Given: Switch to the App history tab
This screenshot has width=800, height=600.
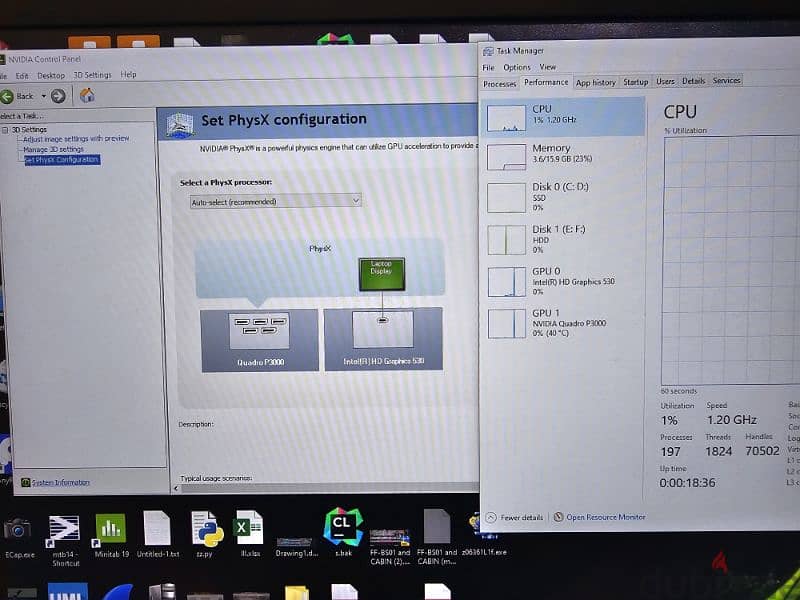Looking at the screenshot, I should (x=595, y=82).
